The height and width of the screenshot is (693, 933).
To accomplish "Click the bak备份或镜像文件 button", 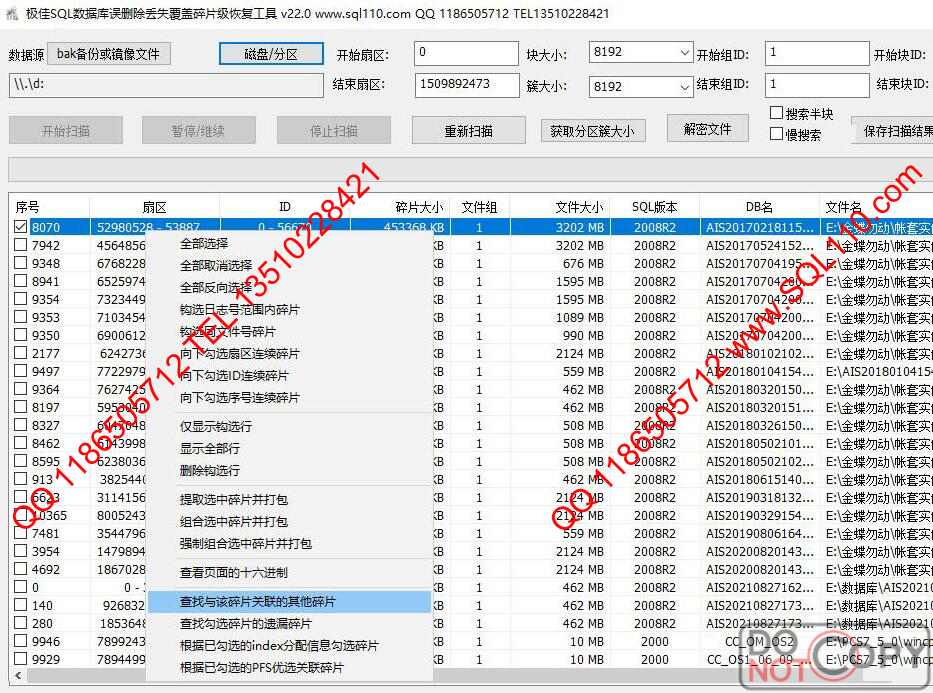I will click(x=108, y=53).
